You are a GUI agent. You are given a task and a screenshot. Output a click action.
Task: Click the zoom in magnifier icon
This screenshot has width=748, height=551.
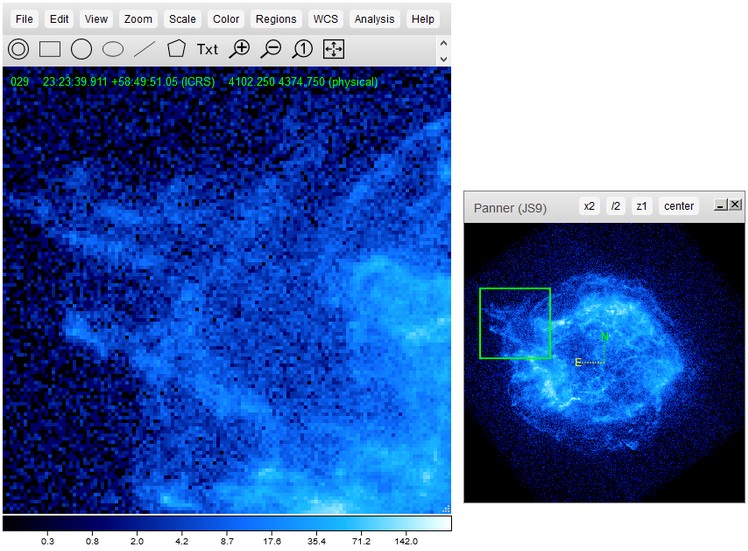(240, 49)
